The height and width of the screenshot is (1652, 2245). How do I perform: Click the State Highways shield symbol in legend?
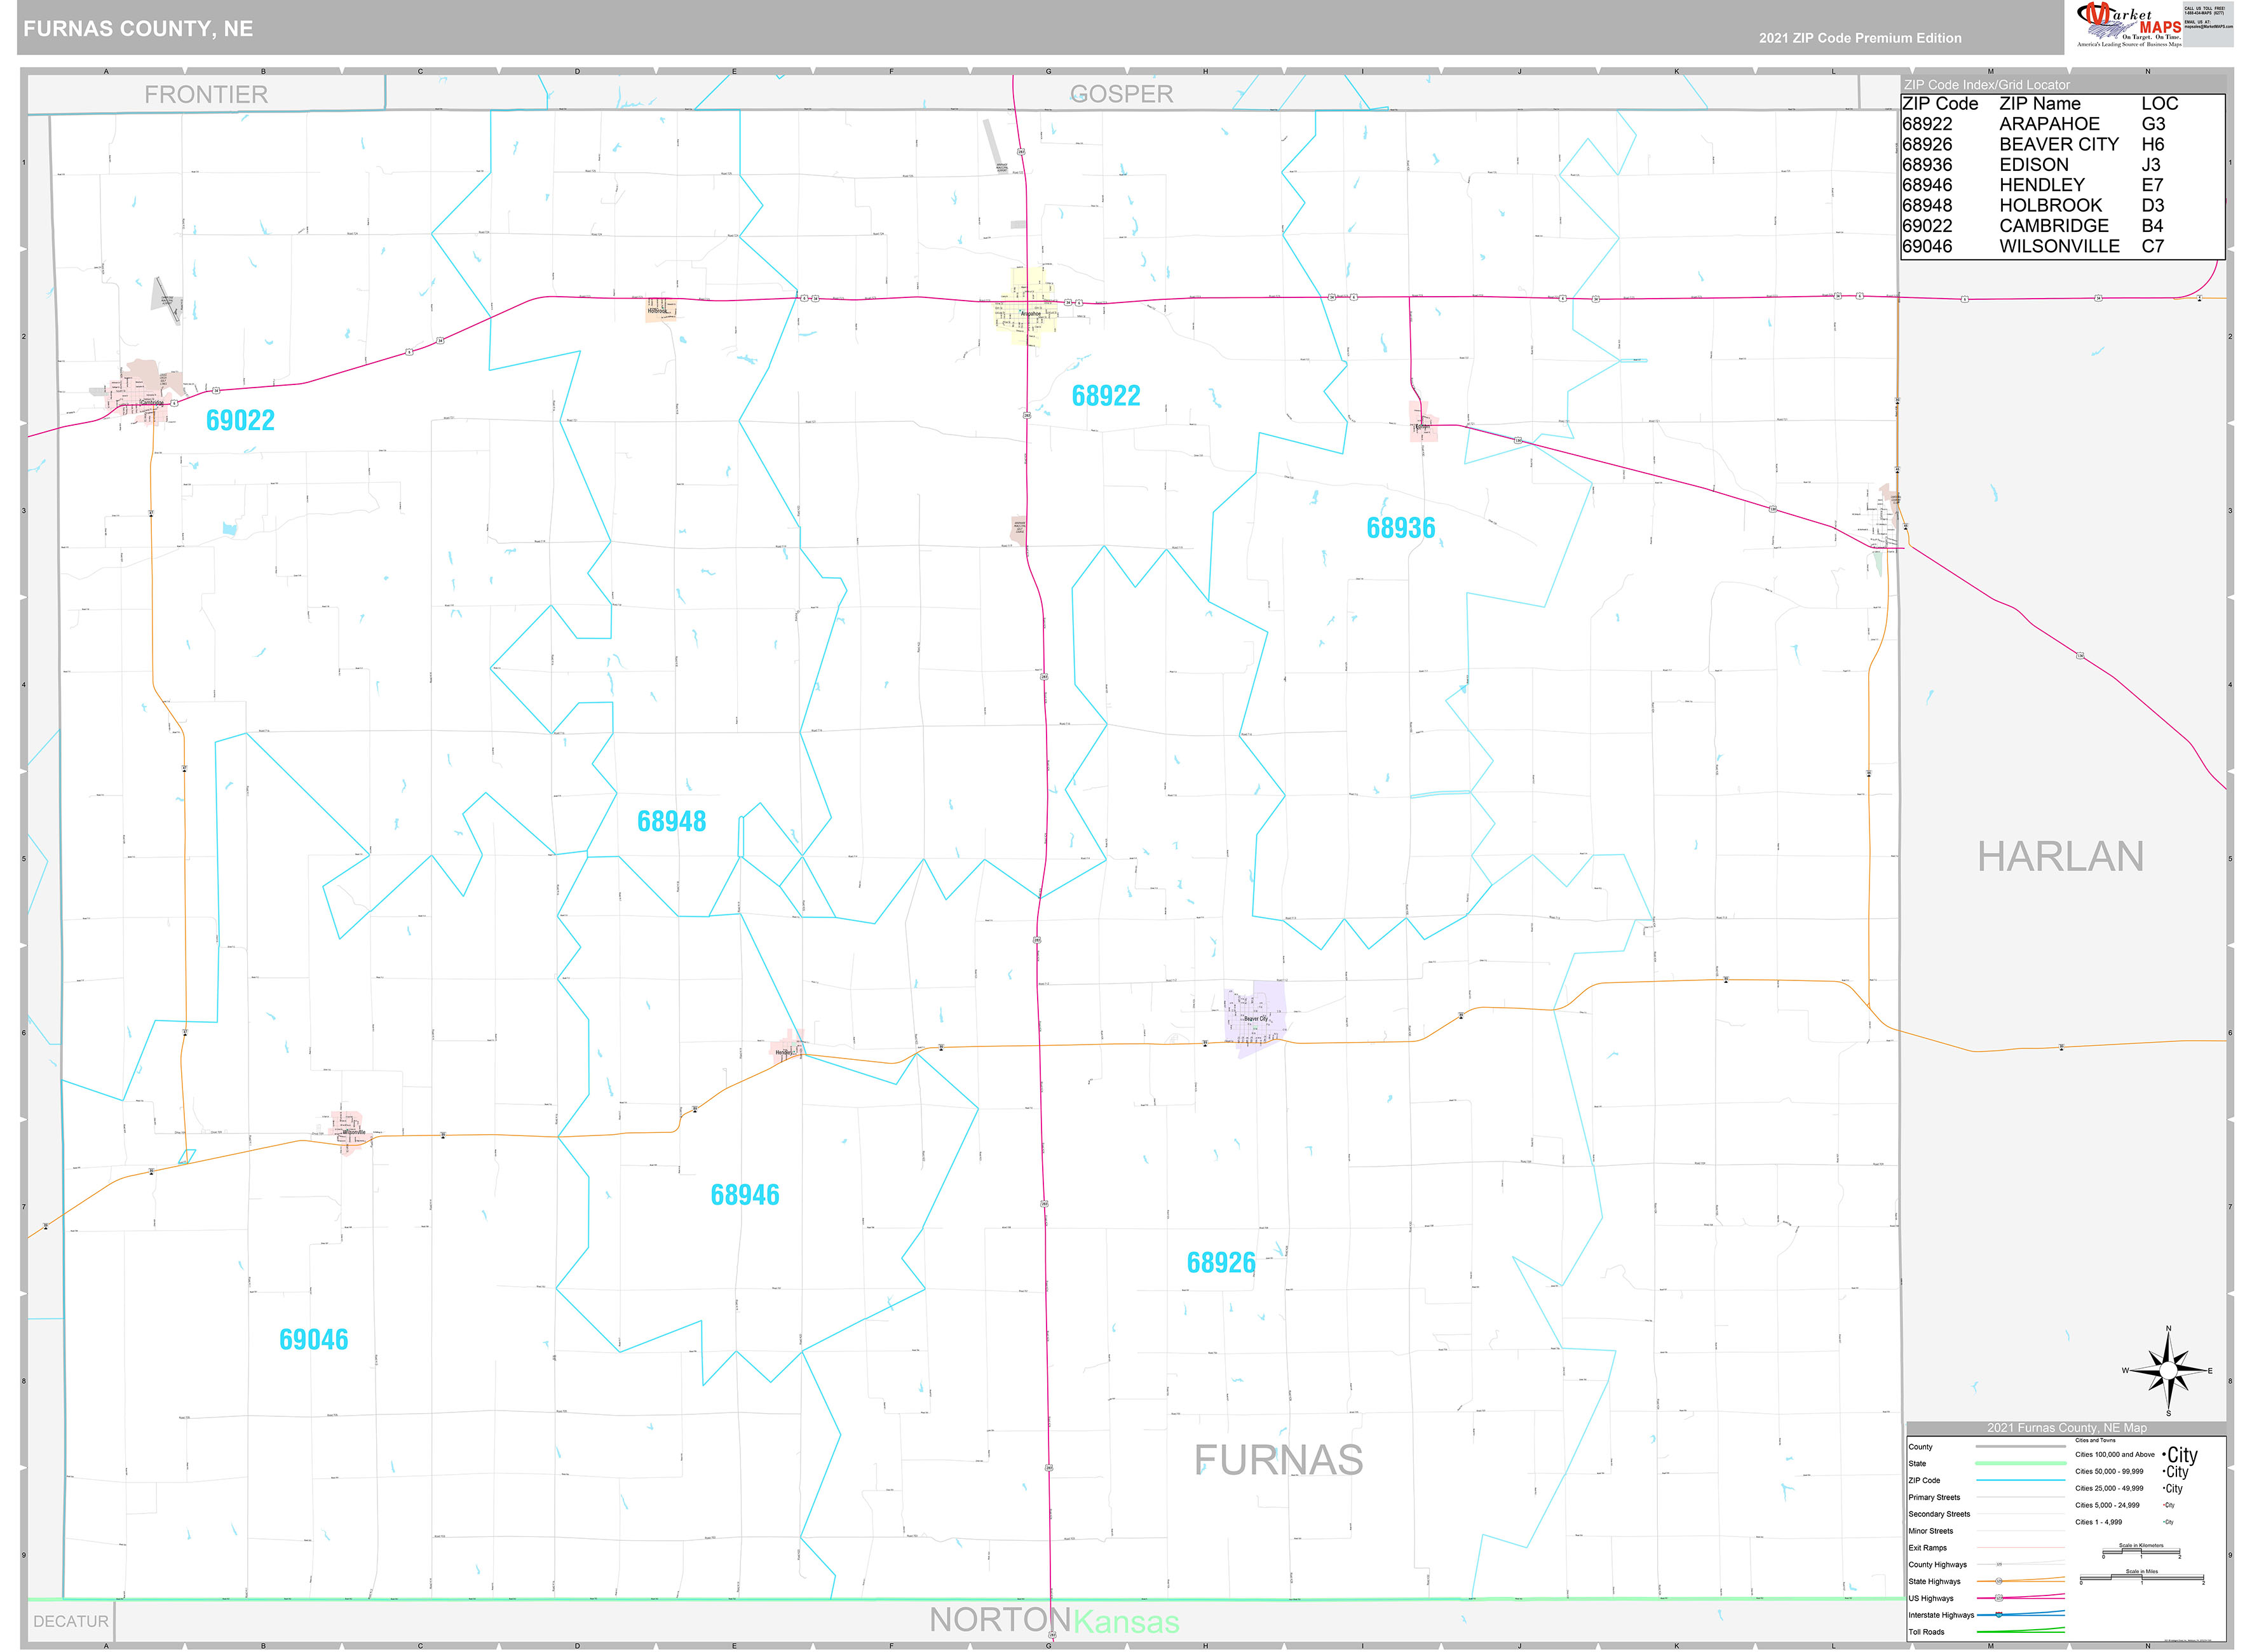(1999, 1581)
